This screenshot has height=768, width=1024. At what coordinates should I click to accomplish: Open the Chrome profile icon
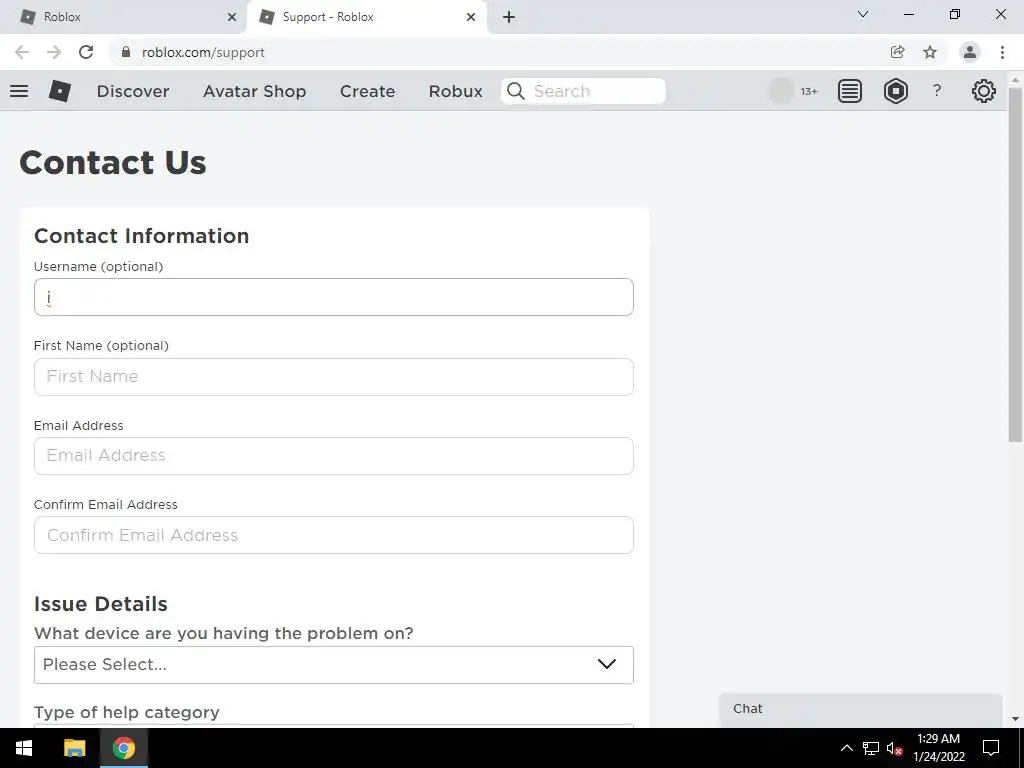(x=970, y=52)
